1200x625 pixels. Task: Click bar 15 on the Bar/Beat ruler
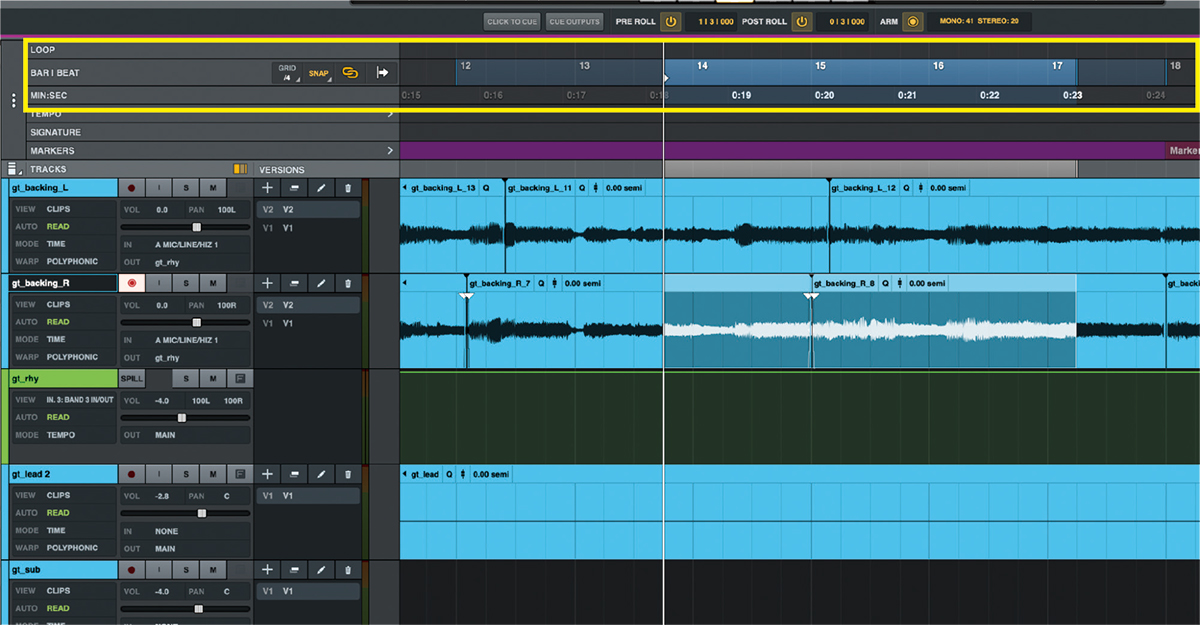click(x=820, y=66)
